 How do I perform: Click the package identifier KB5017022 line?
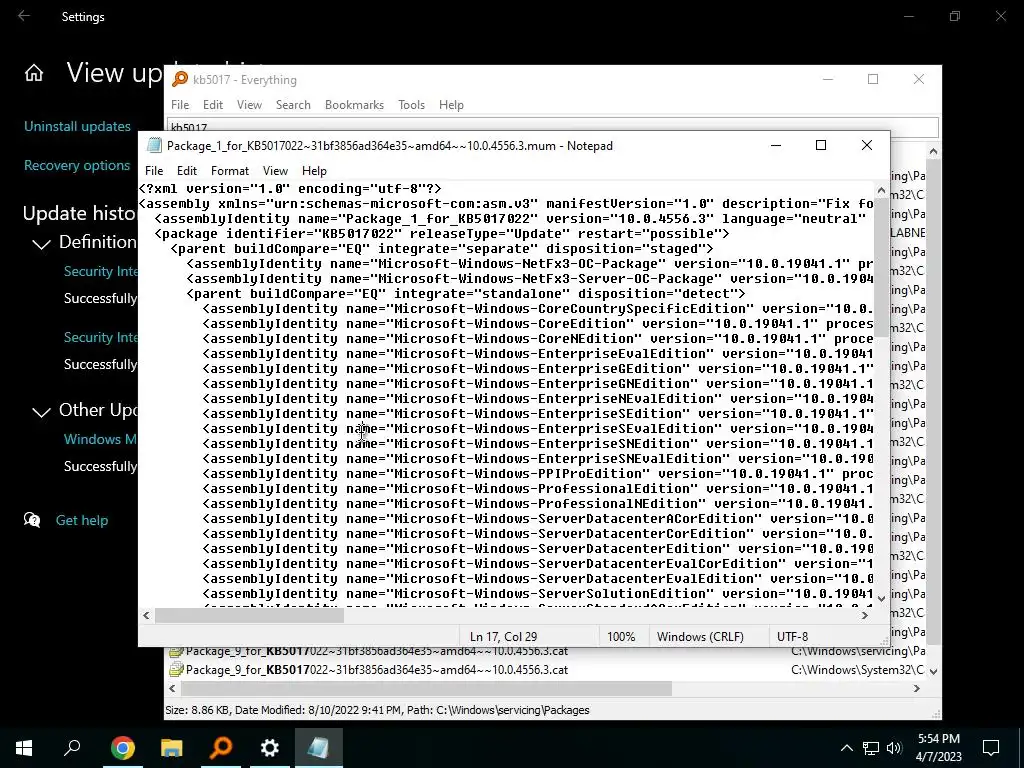pyautogui.click(x=442, y=233)
